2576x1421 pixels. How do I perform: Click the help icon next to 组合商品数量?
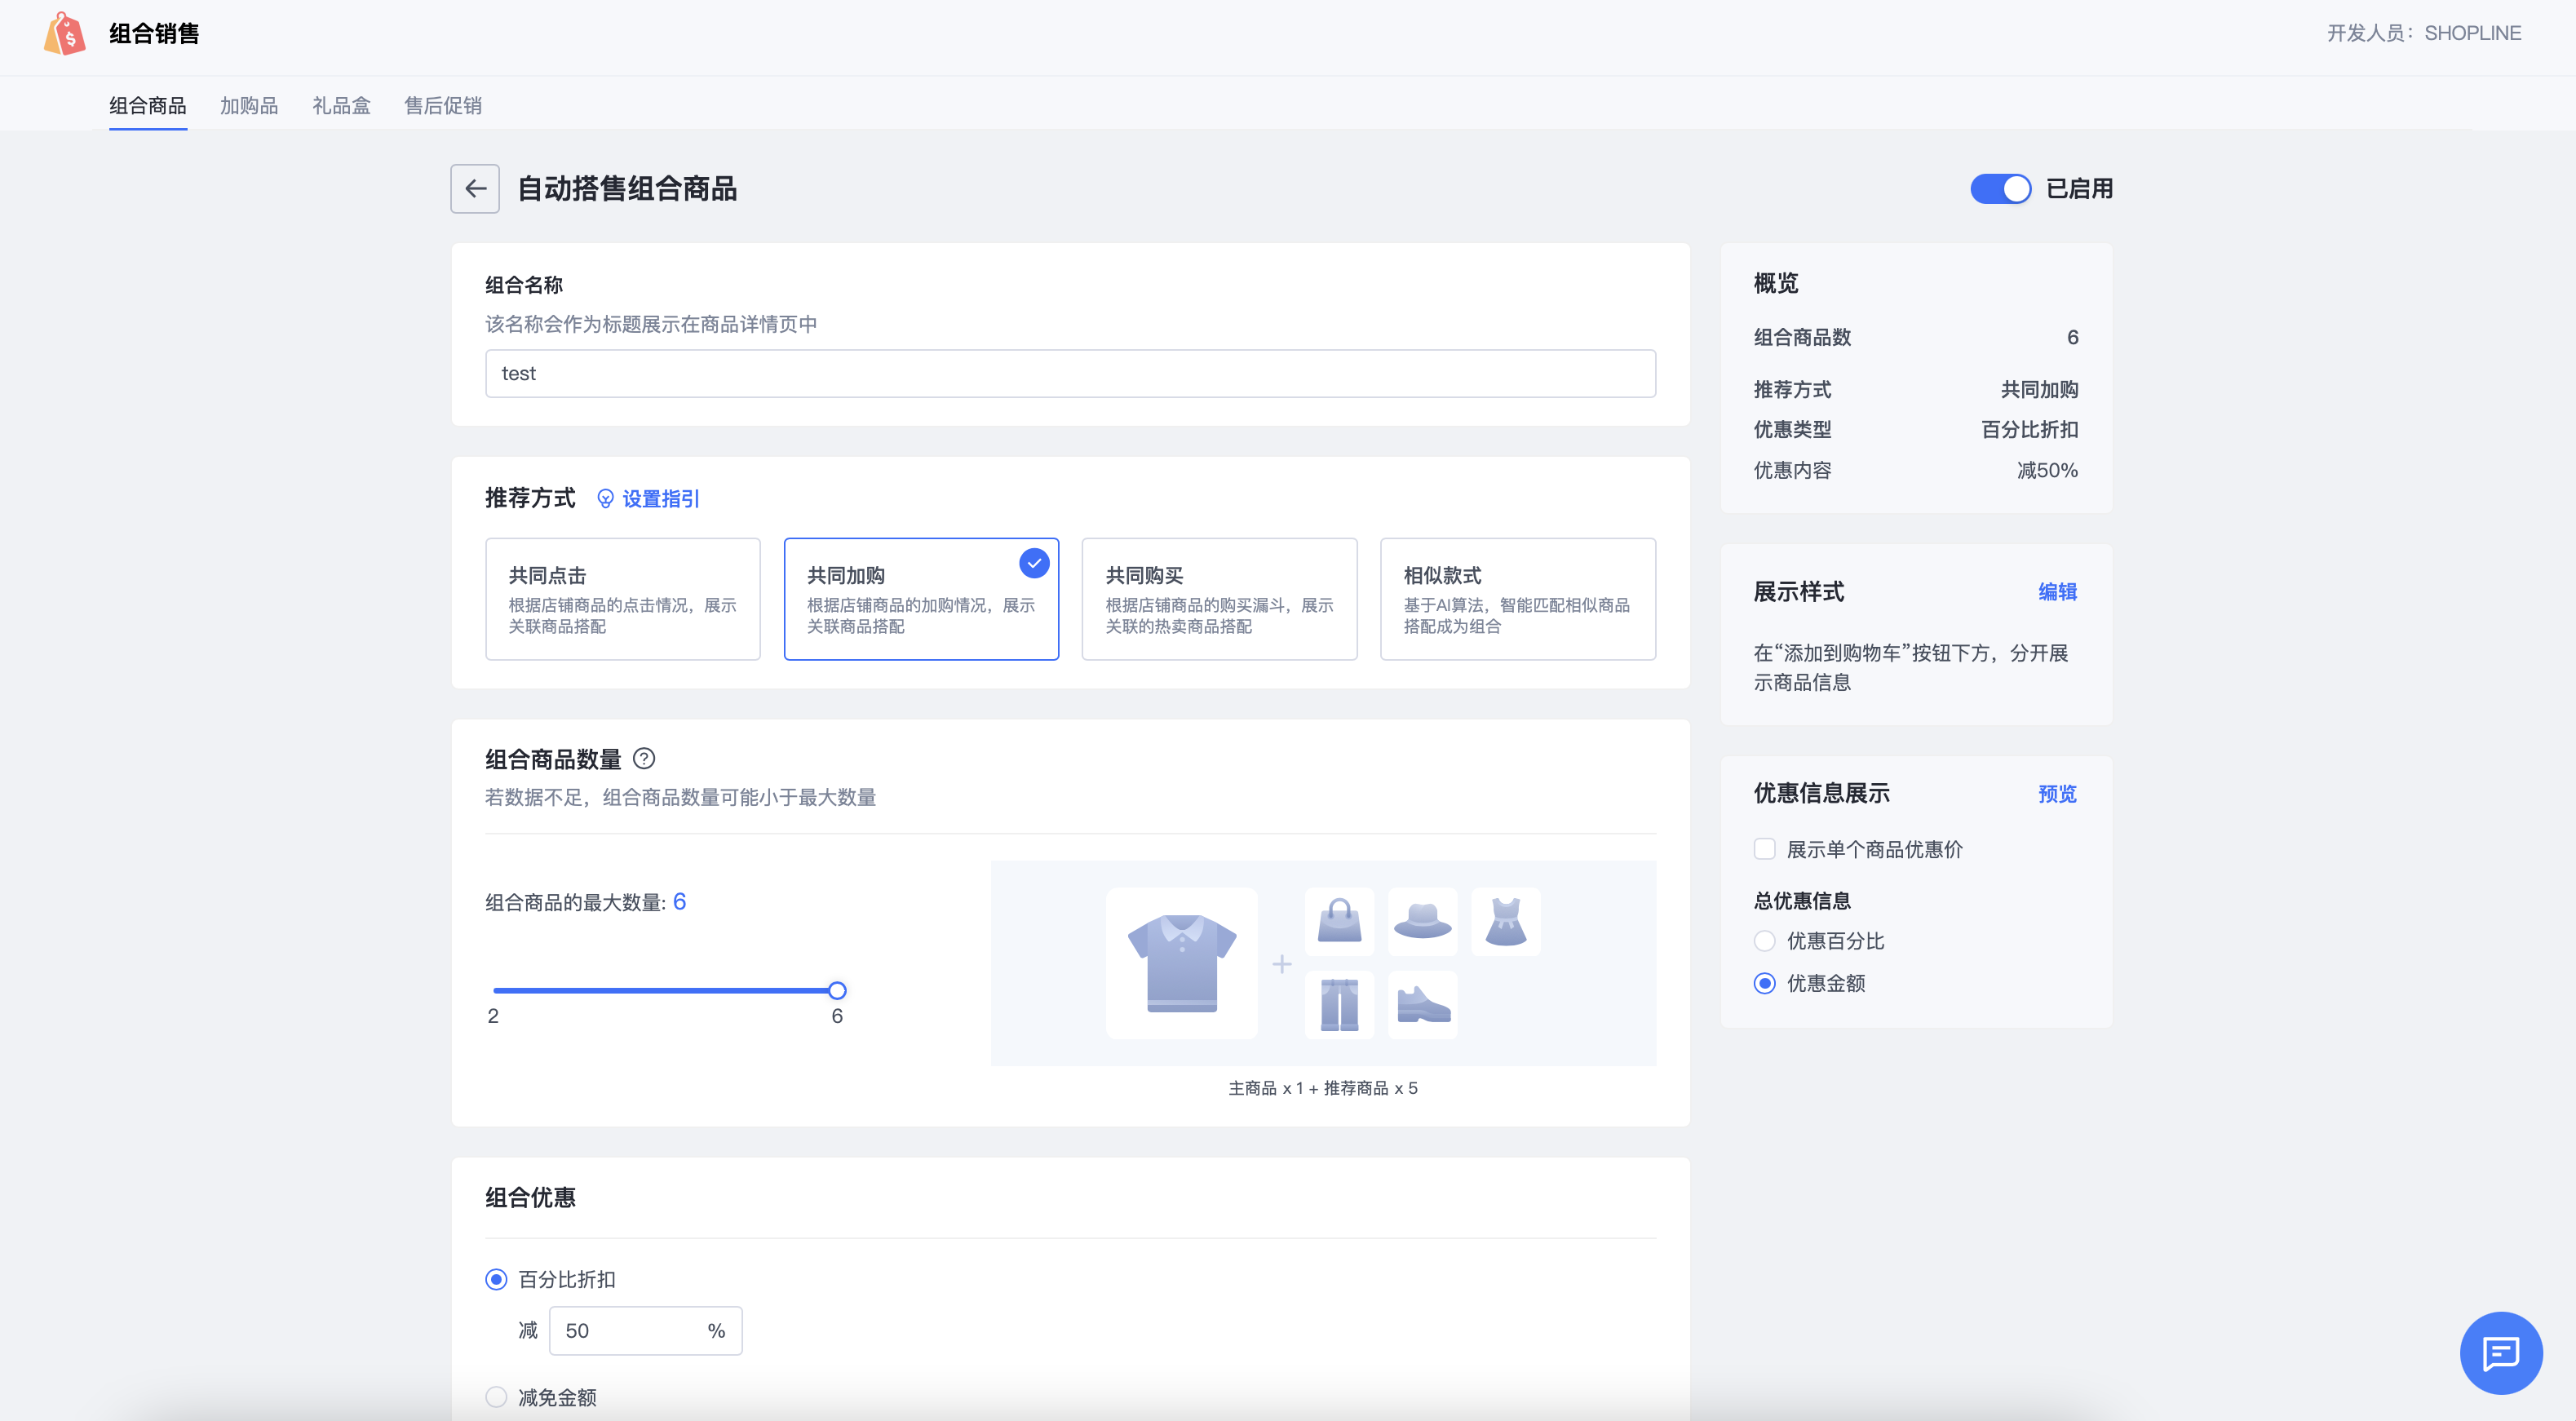[x=644, y=758]
